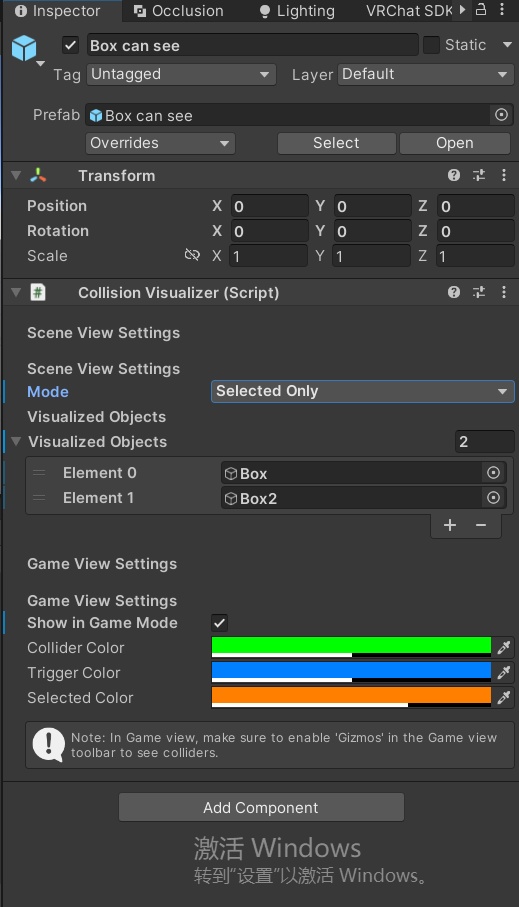Open the icon dropdown under the cube icon
Screen dimensions: 519x907
tap(40, 64)
